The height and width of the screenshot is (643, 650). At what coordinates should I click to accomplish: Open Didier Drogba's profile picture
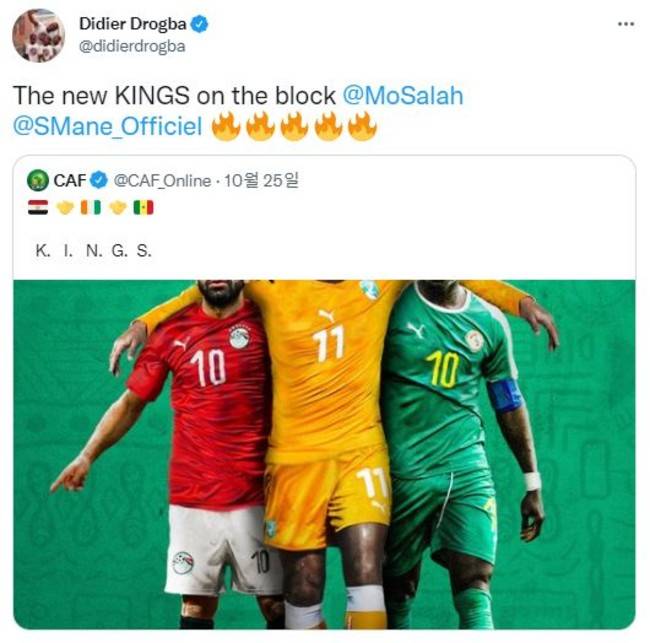tap(38, 35)
